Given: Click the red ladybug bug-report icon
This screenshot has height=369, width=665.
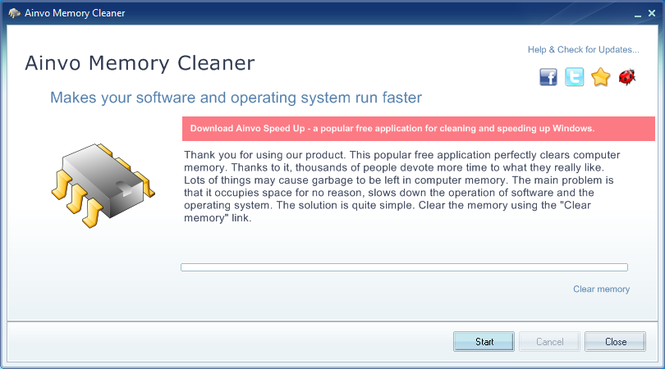Looking at the screenshot, I should coord(627,77).
